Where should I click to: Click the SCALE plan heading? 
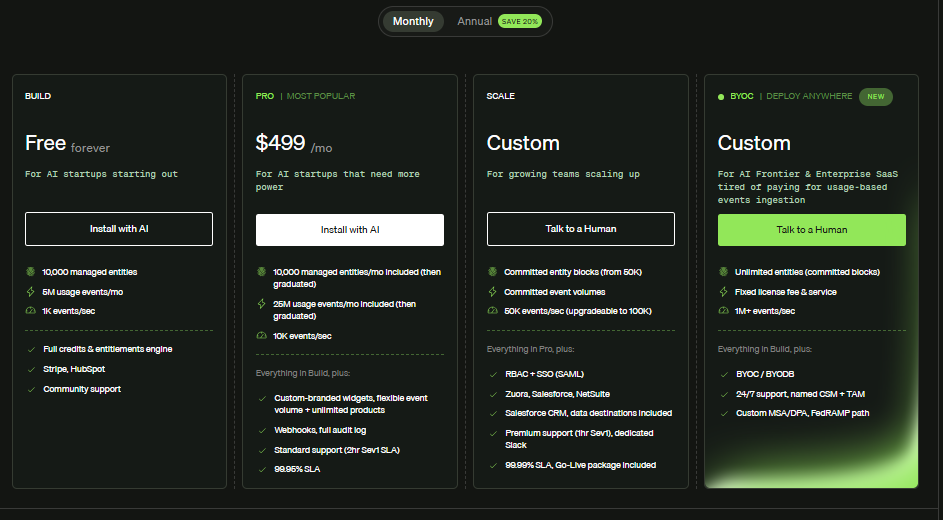(x=501, y=96)
